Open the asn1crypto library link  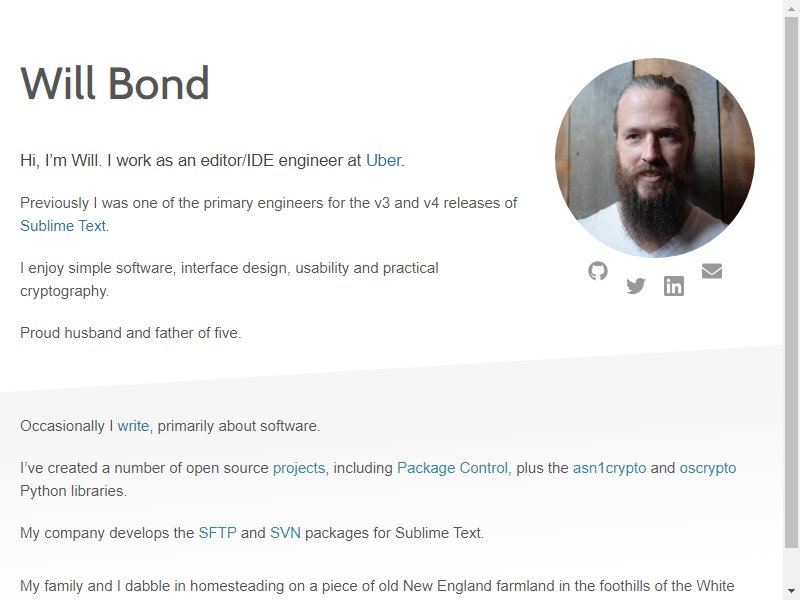coord(609,468)
